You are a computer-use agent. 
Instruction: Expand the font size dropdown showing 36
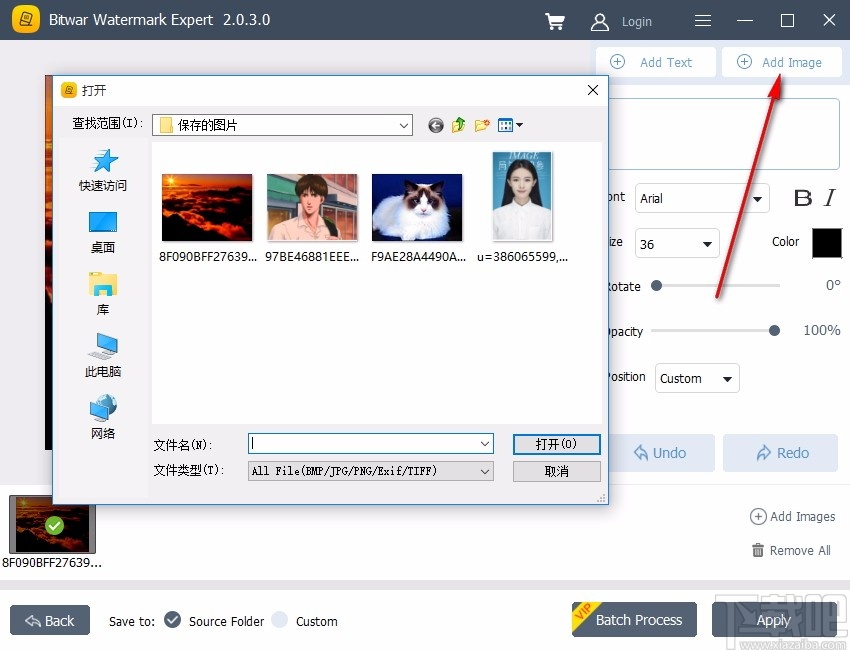pyautogui.click(x=676, y=243)
